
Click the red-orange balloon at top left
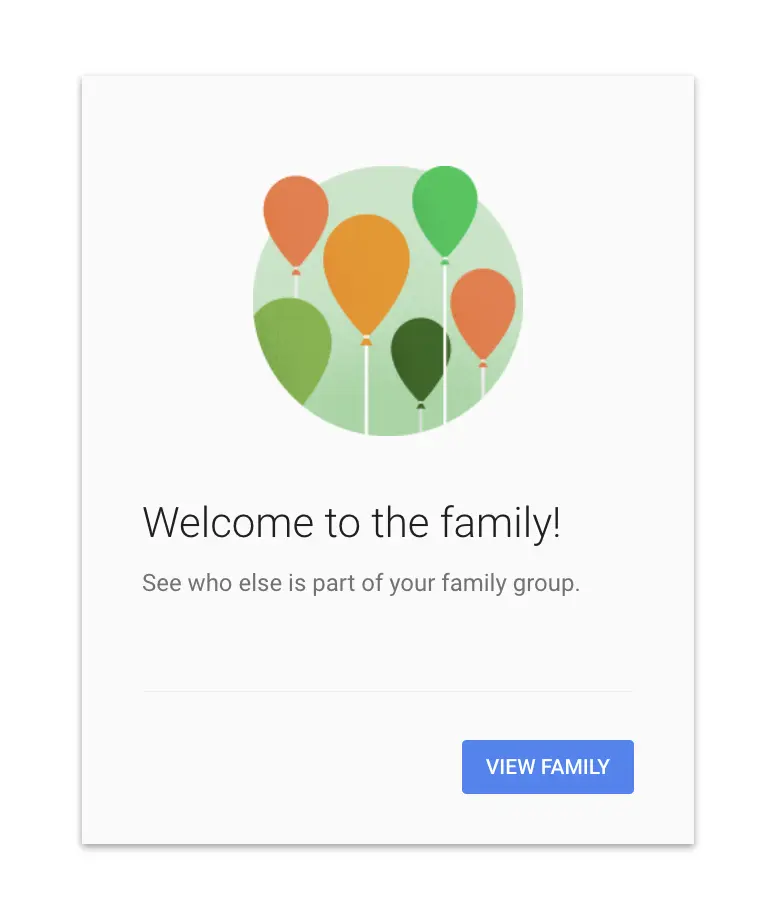click(x=296, y=220)
